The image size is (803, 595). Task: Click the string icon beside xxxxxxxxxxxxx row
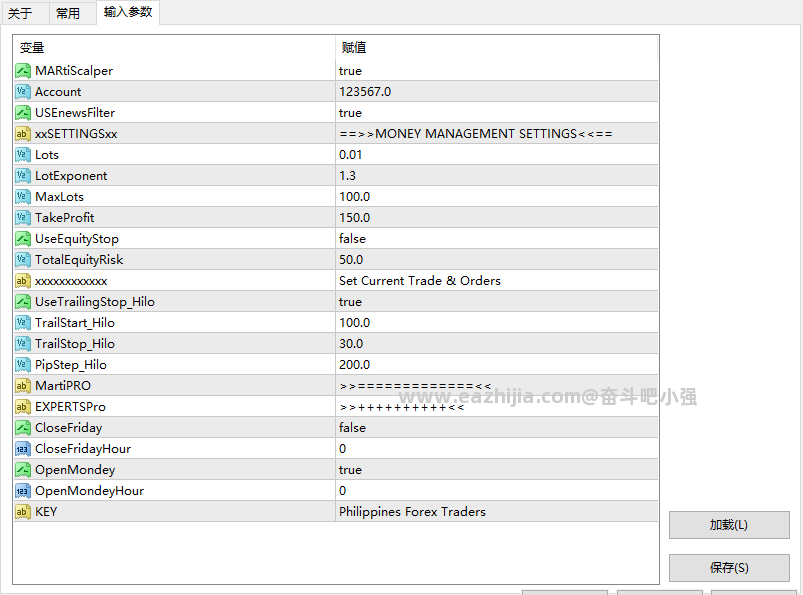23,281
